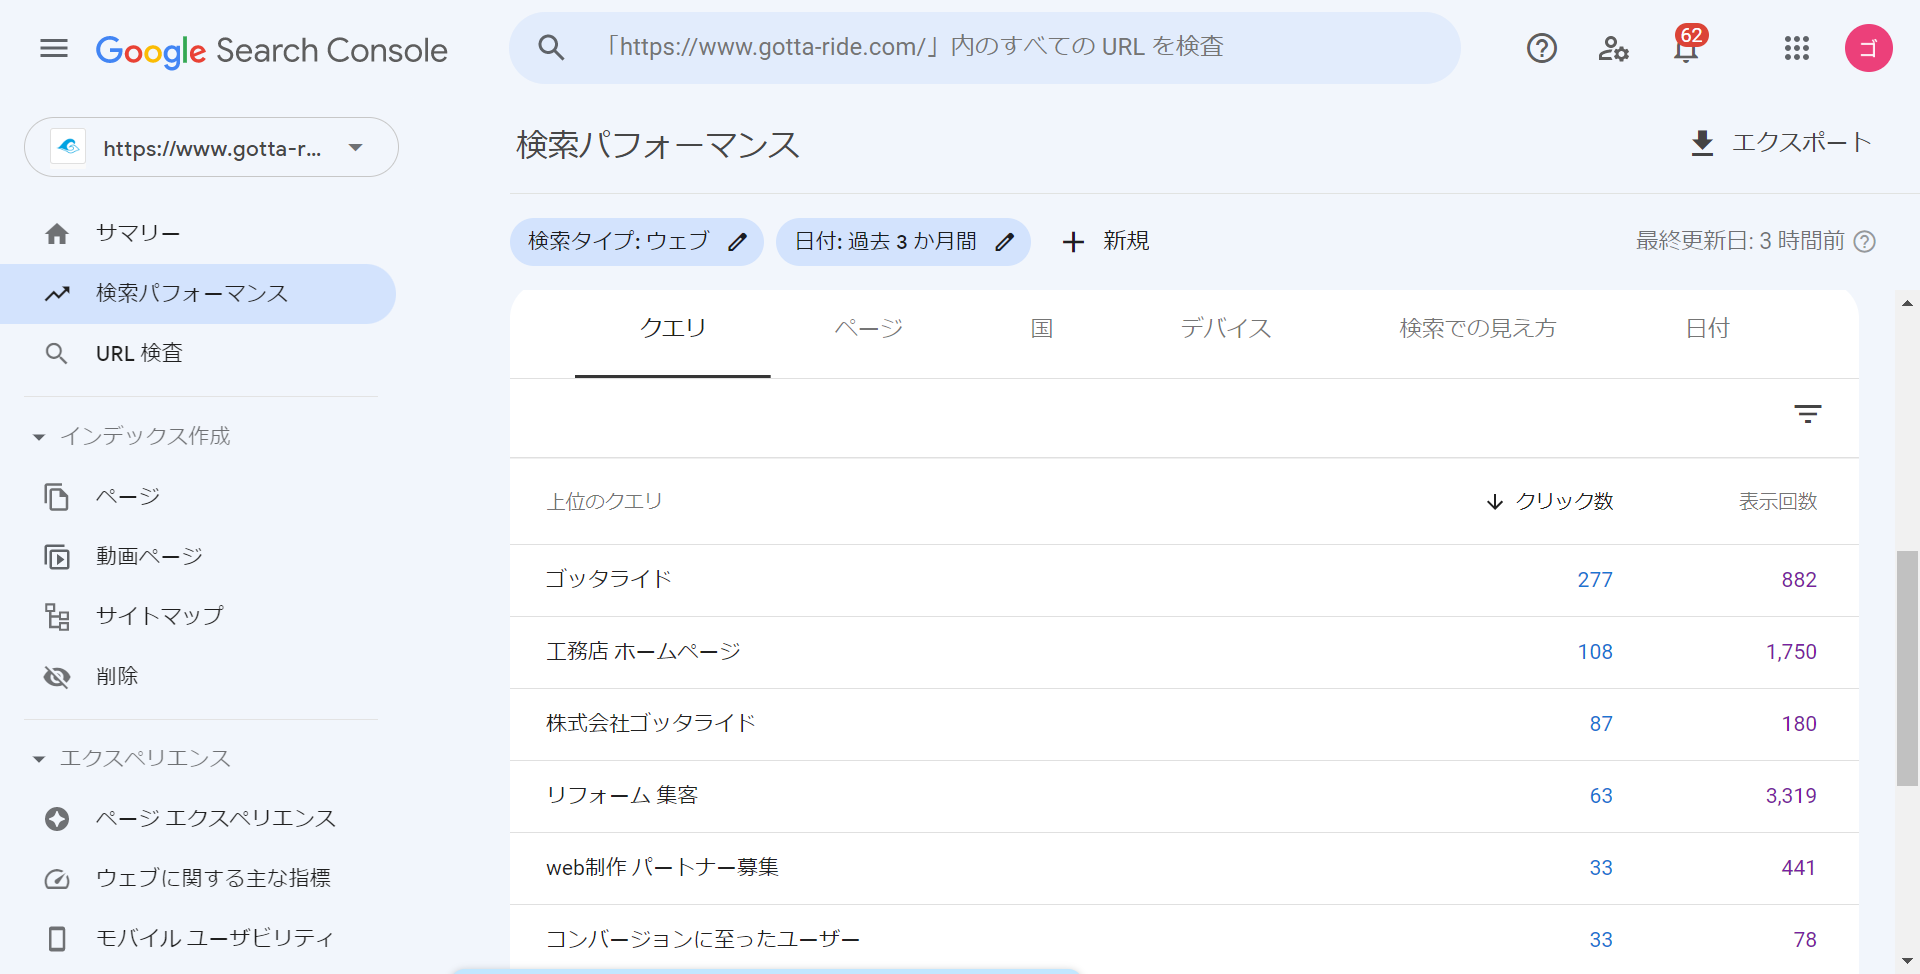The image size is (1920, 974).
Task: Switch to the ページ tab
Action: 868,329
